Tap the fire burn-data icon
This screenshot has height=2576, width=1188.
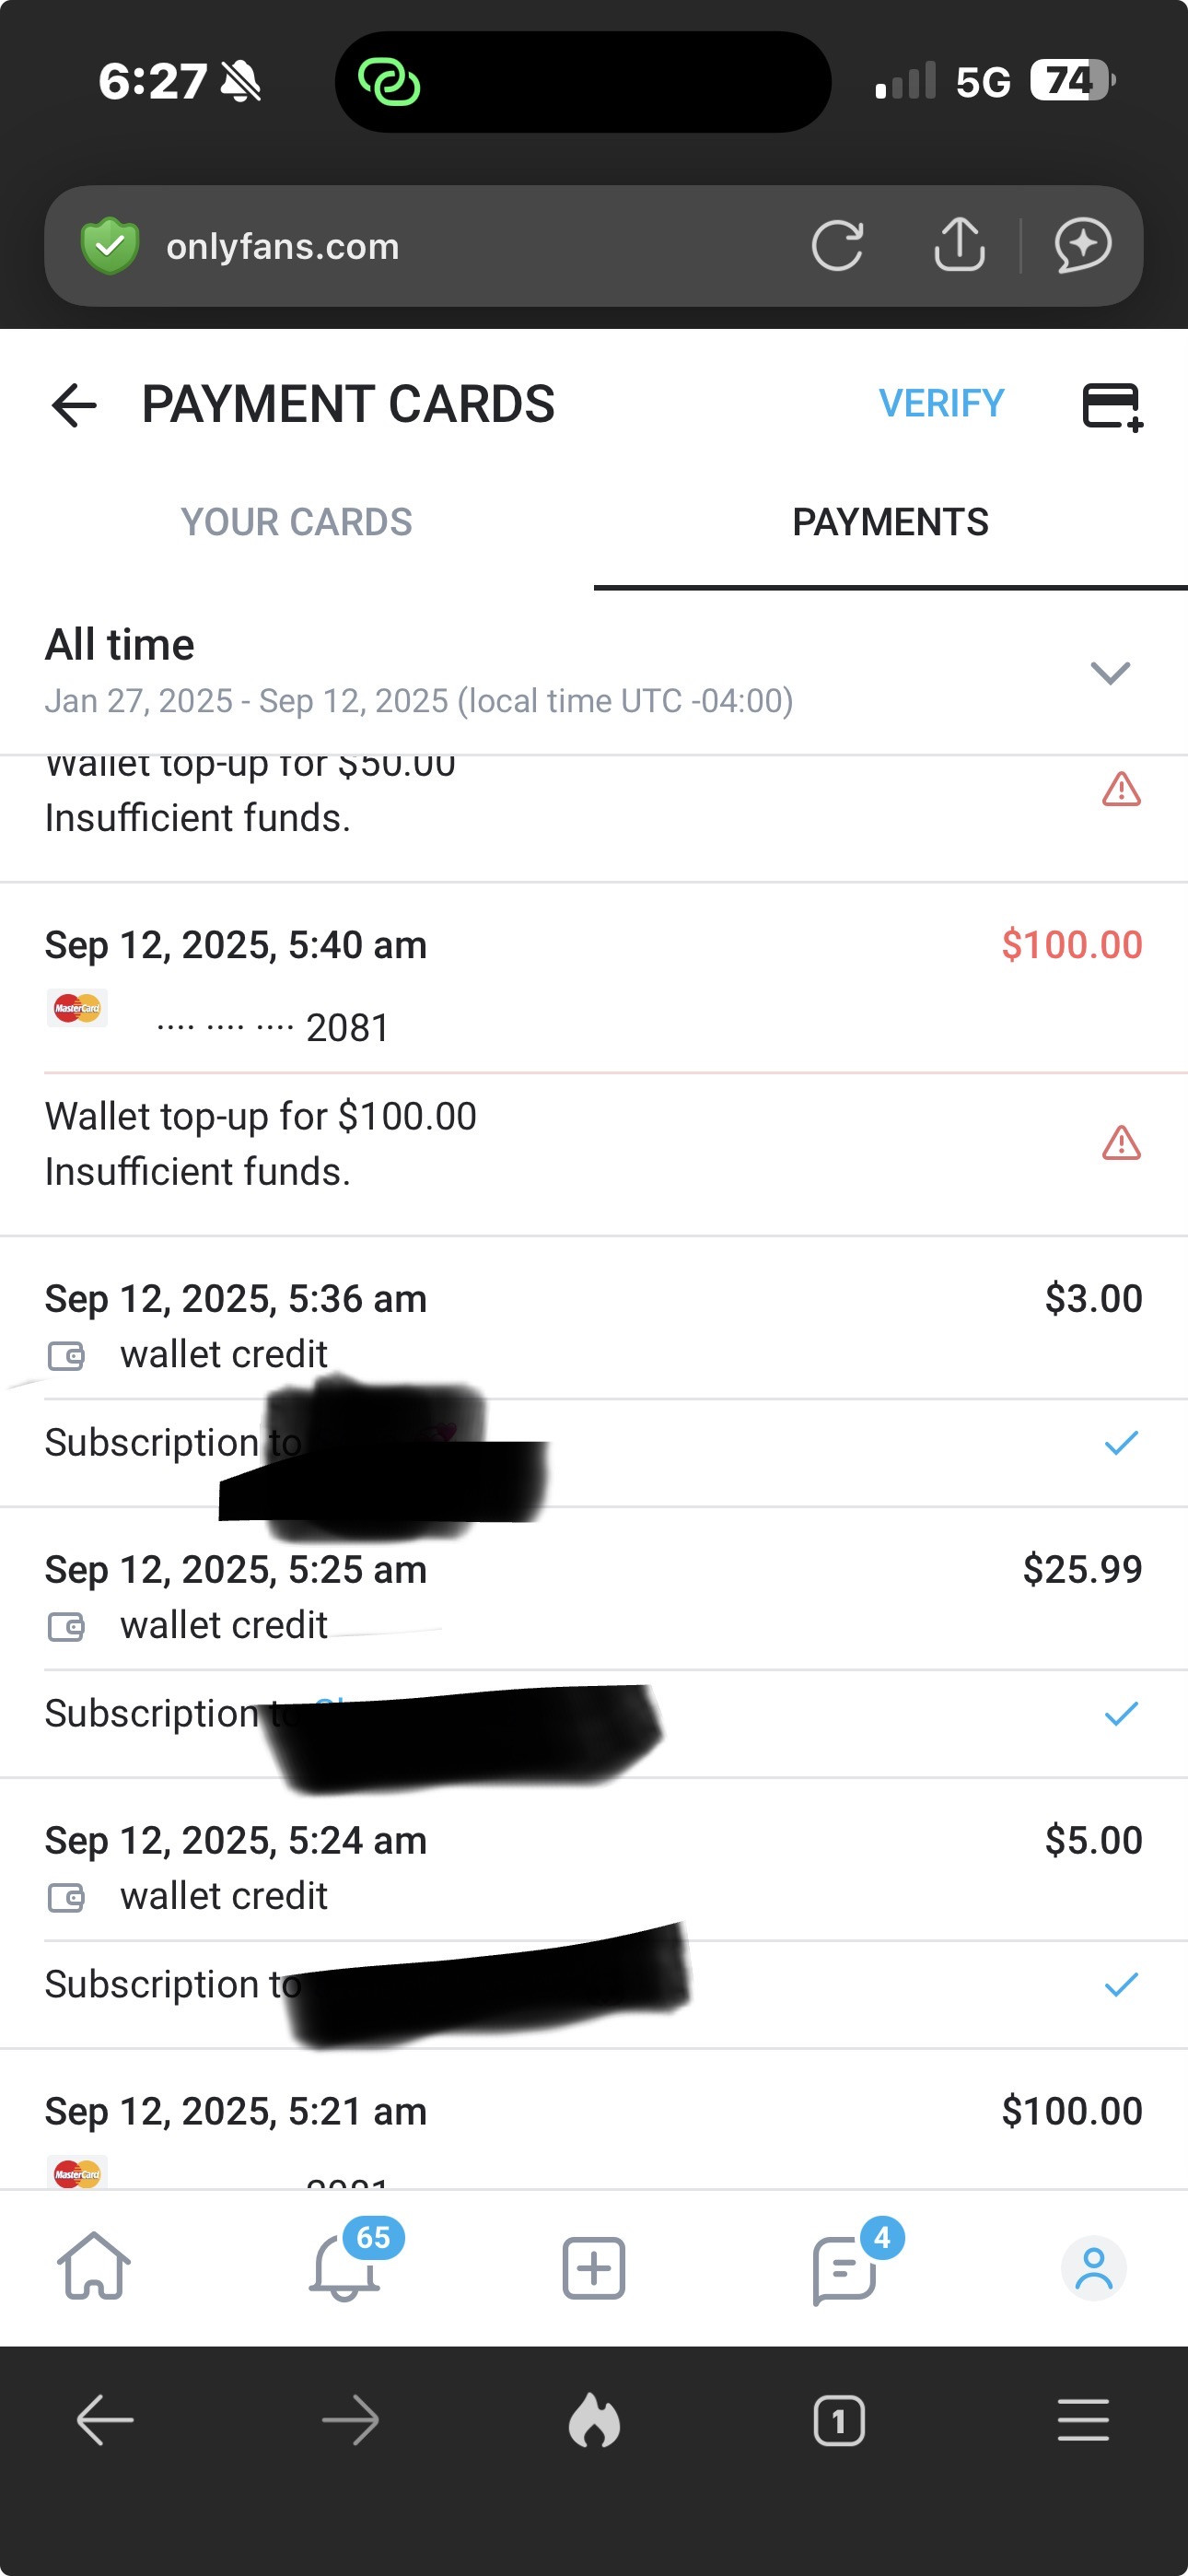(594, 2421)
